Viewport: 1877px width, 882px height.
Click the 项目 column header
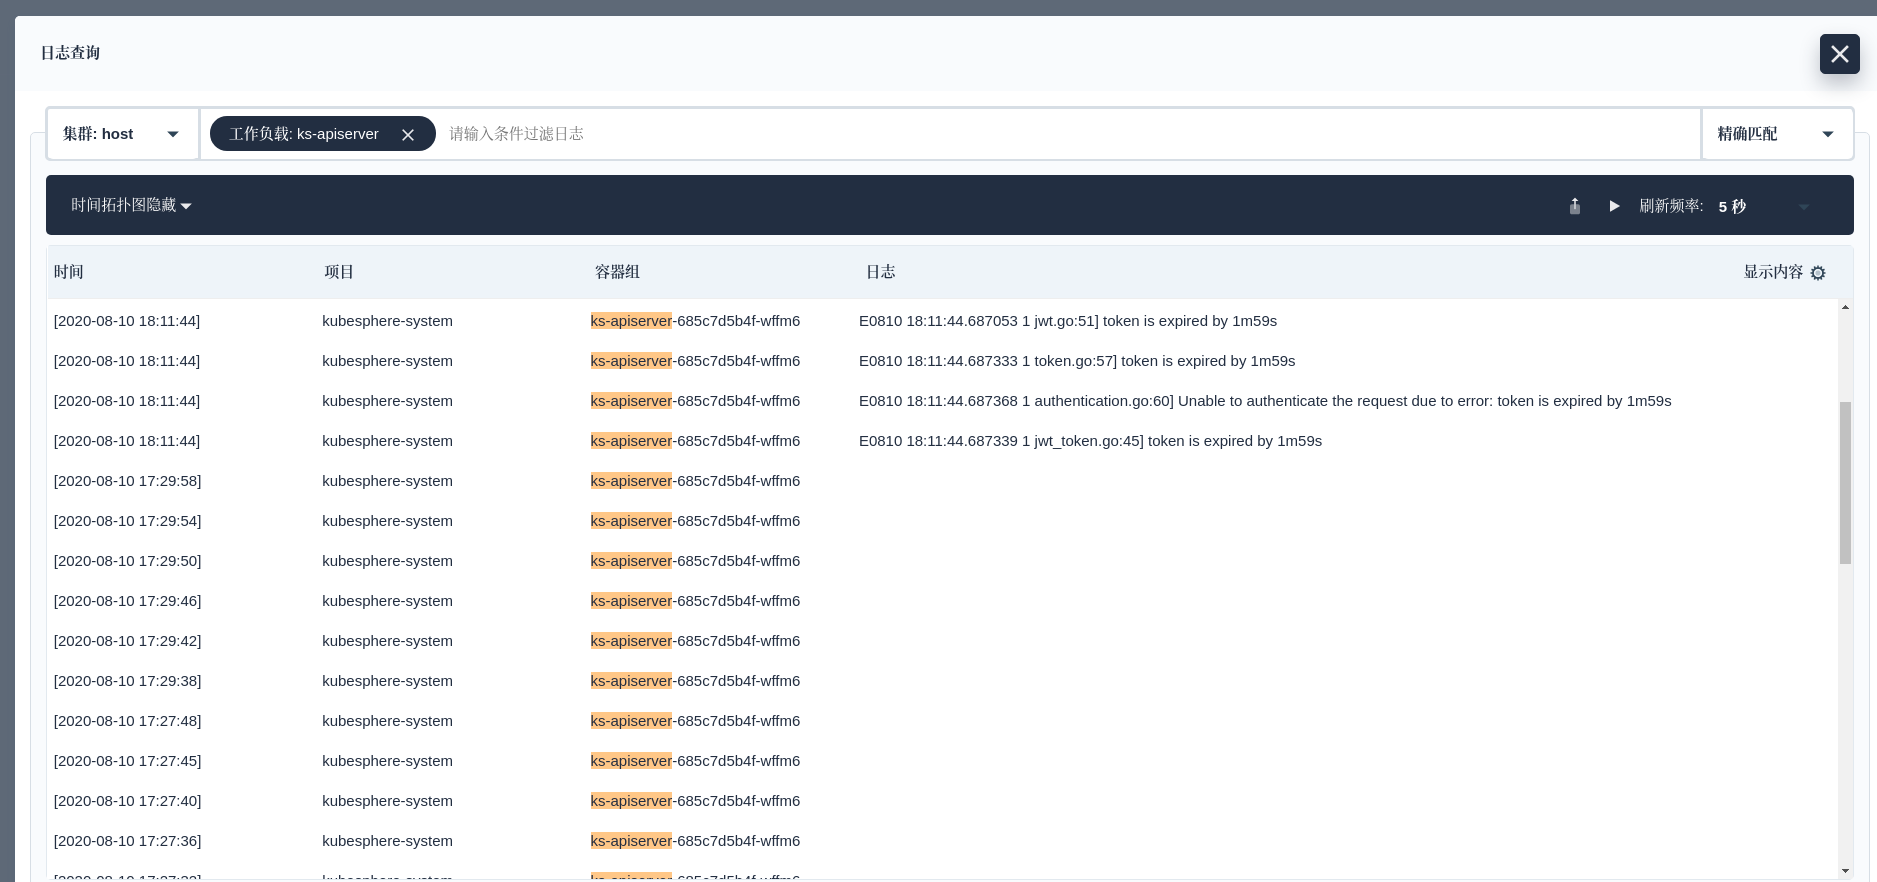click(339, 272)
